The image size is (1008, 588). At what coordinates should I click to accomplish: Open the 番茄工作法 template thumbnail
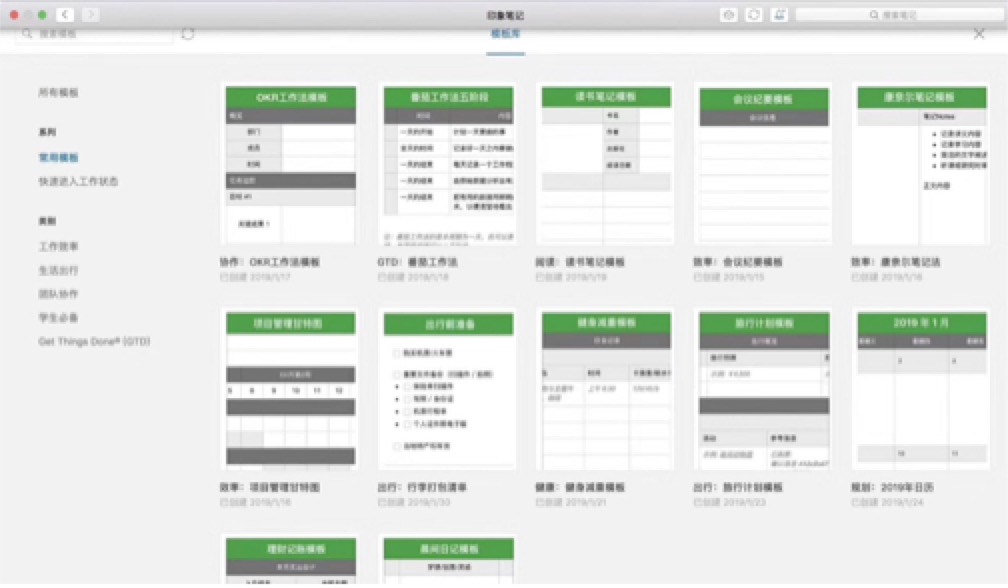tap(449, 164)
